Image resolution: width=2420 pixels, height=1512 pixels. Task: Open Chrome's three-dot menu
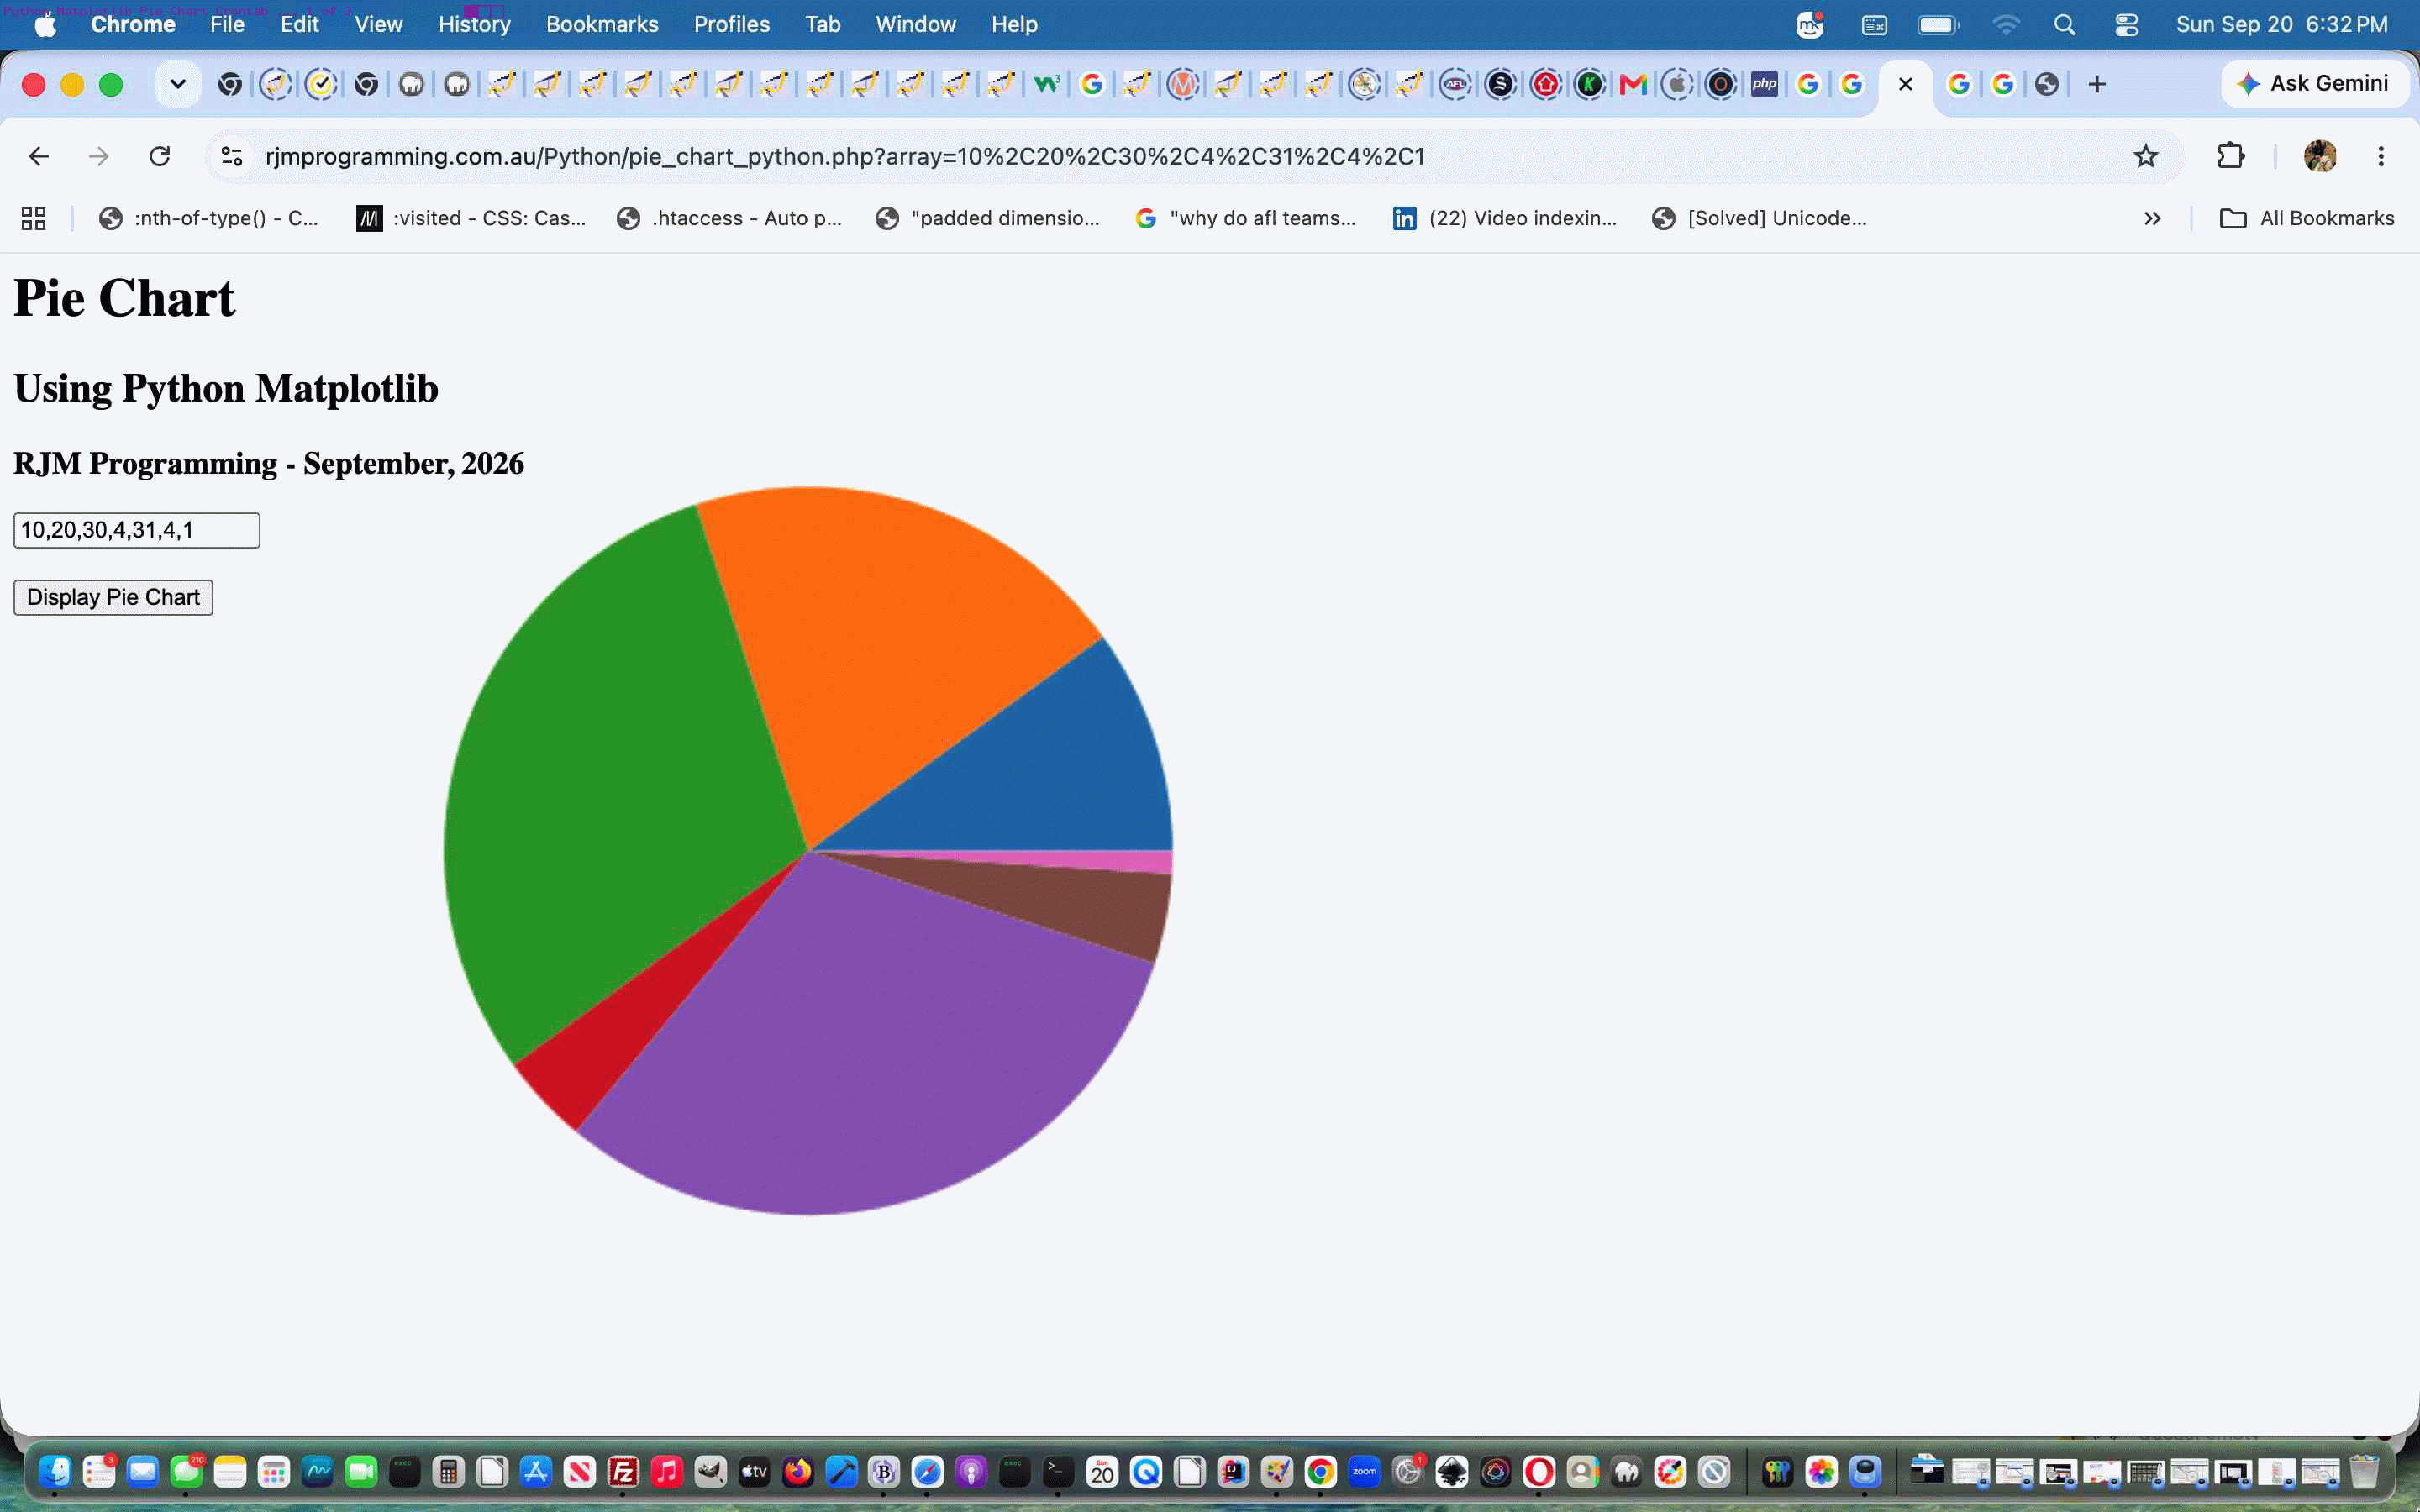(2381, 156)
